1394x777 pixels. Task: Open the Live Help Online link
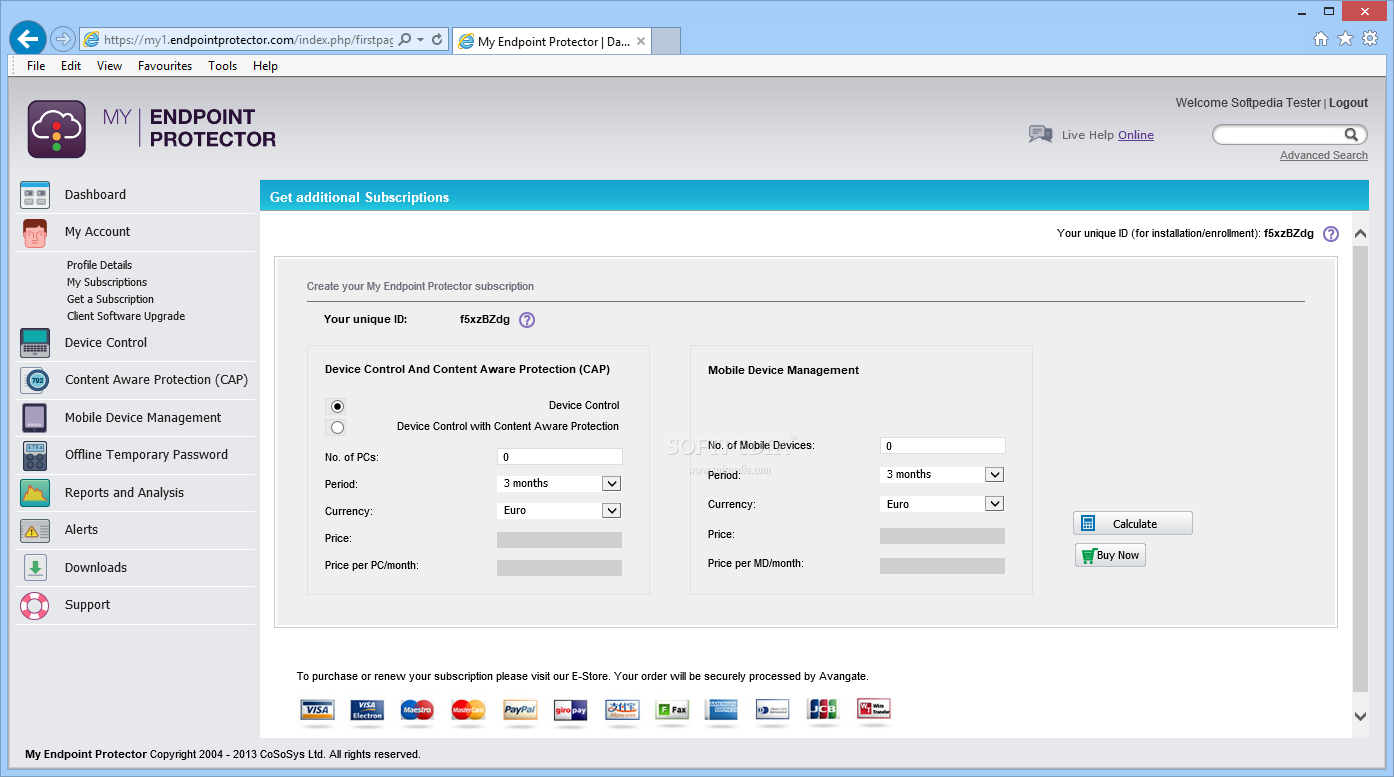point(1136,135)
